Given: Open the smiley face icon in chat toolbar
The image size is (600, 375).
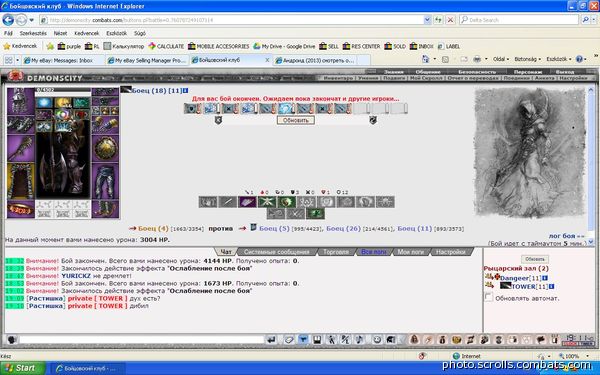Looking at the screenshot, I should [x=377, y=339].
